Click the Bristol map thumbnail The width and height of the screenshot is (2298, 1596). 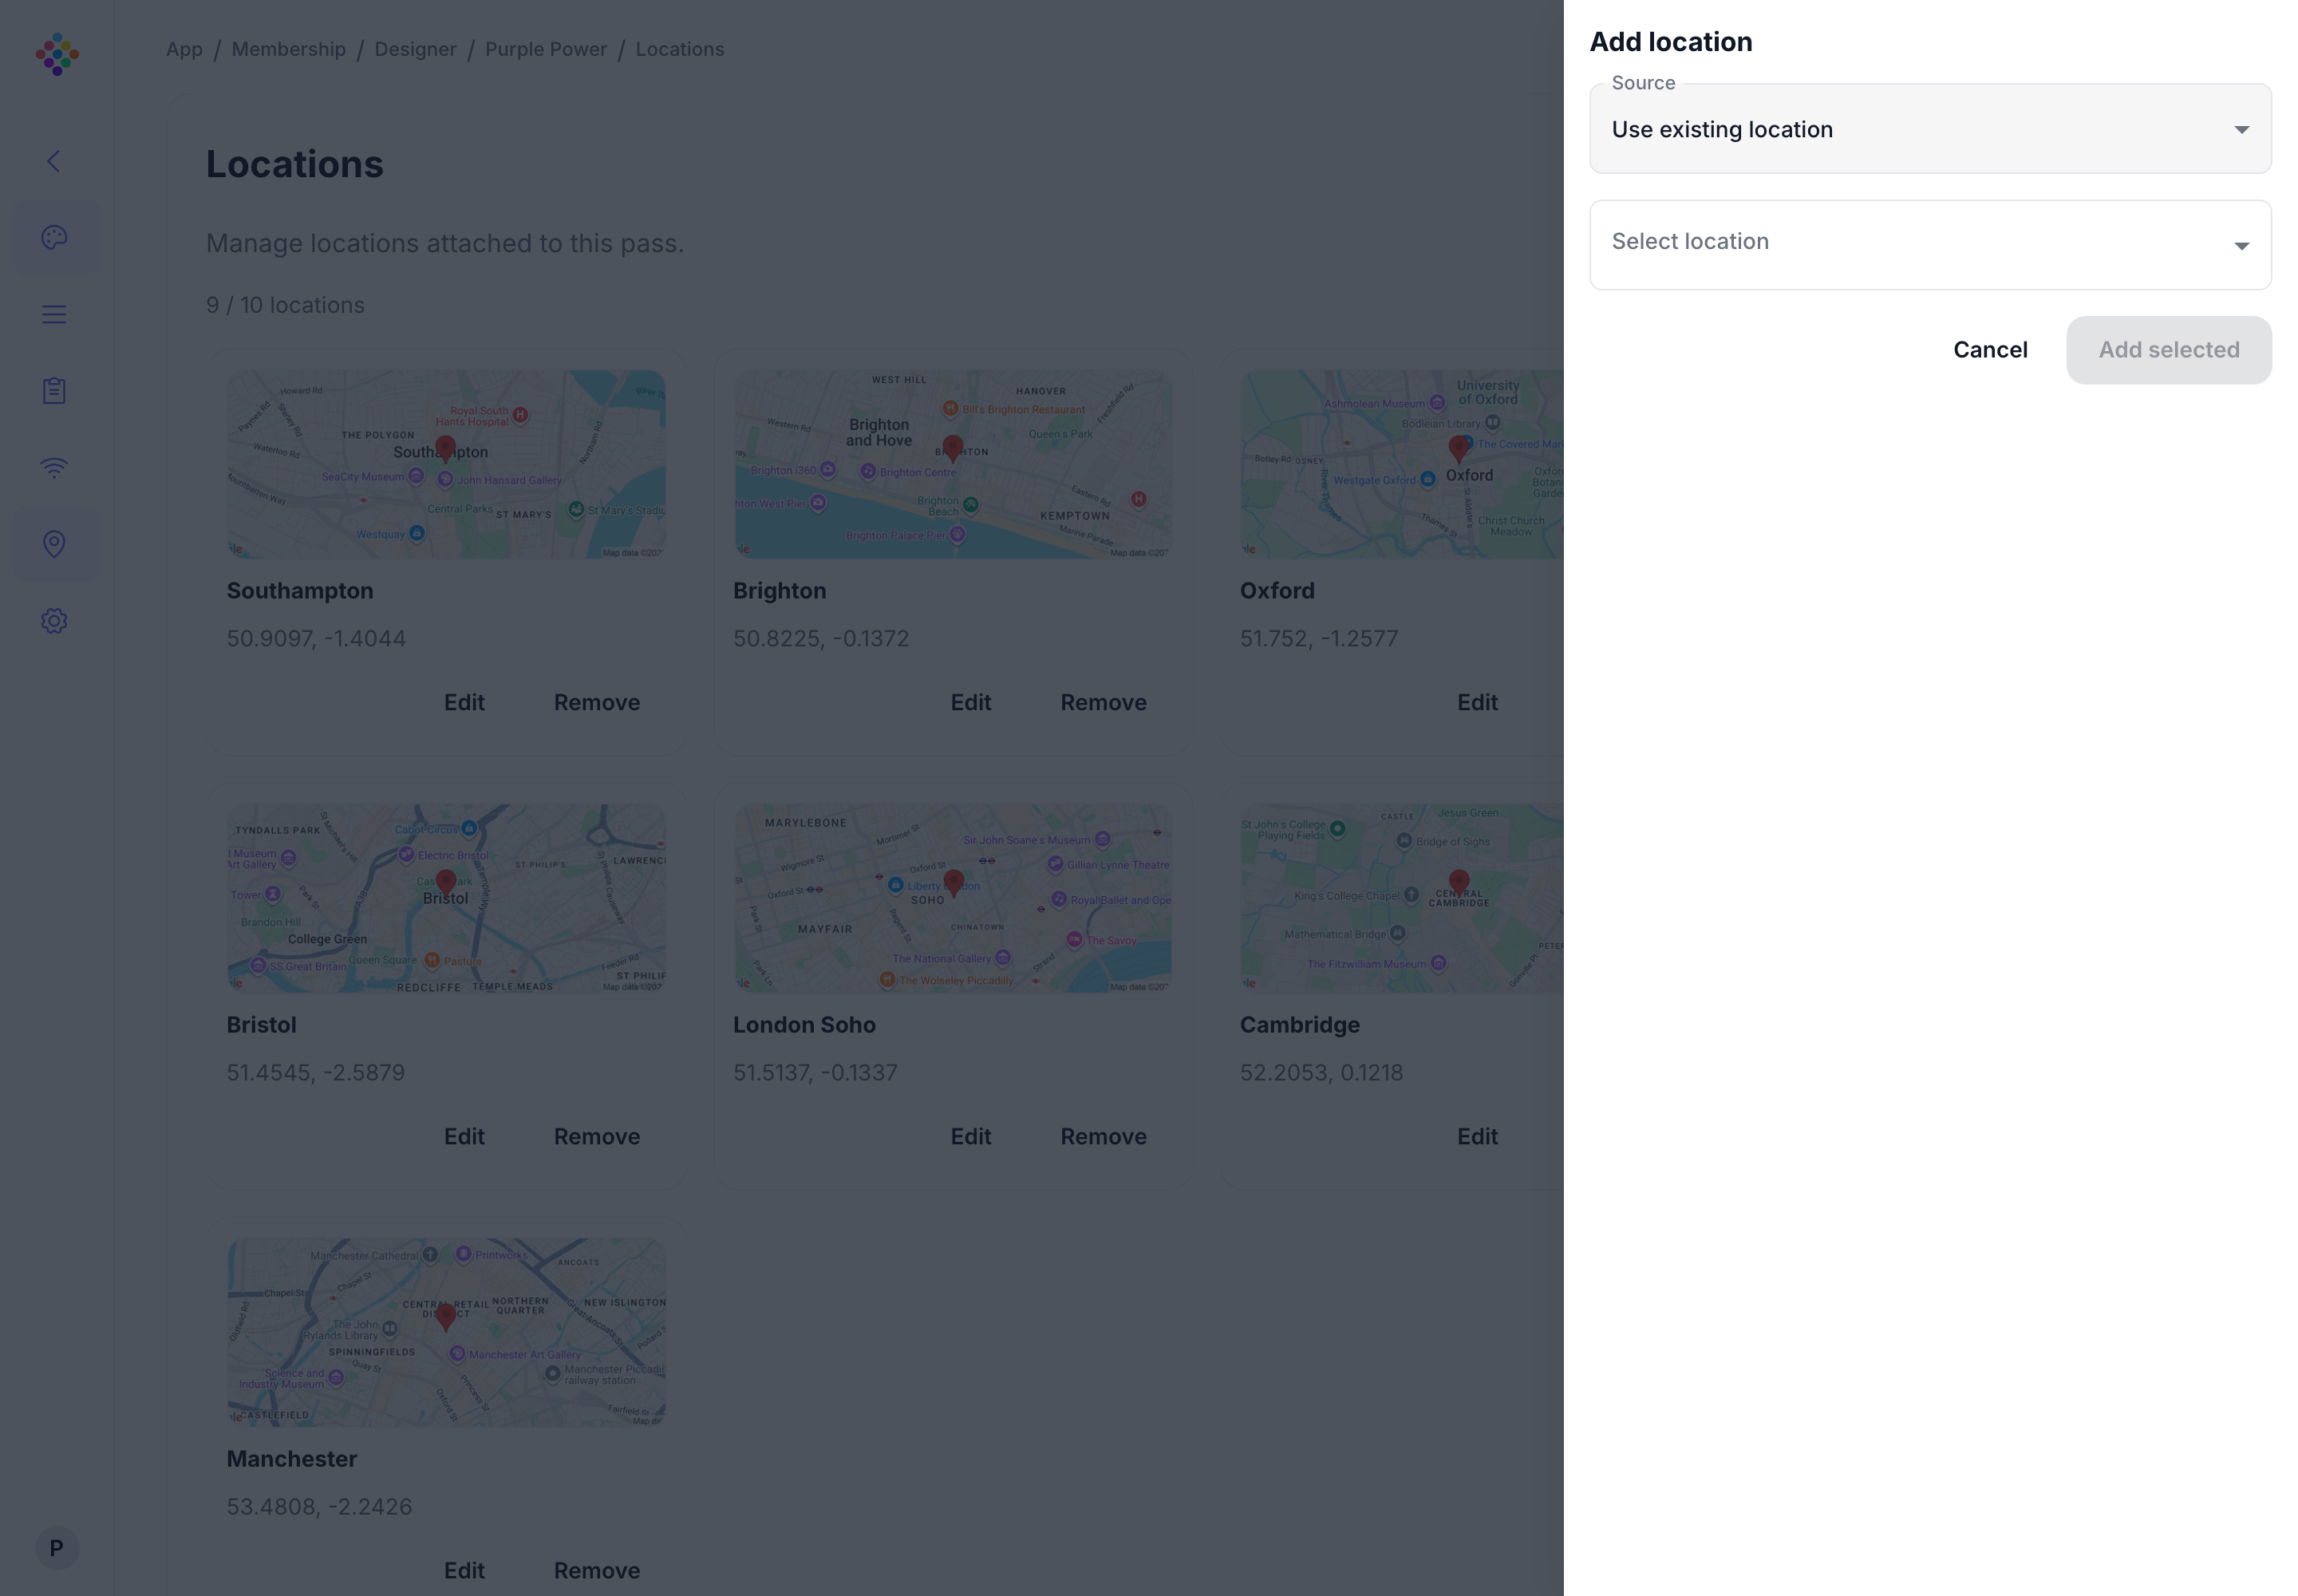tap(446, 898)
